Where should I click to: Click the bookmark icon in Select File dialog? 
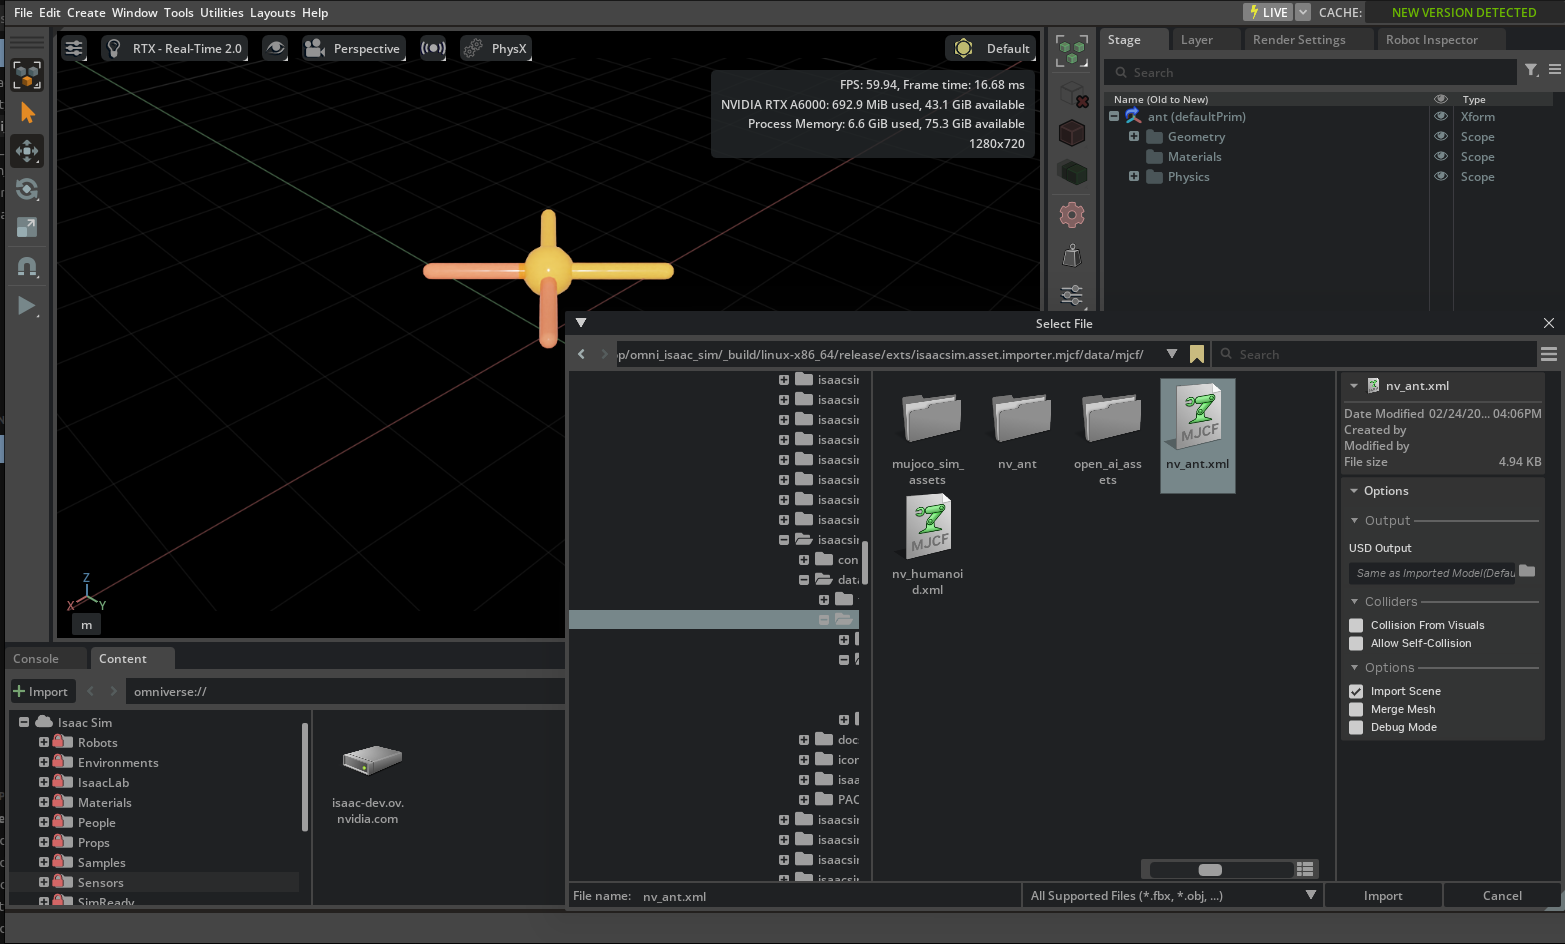tap(1197, 354)
